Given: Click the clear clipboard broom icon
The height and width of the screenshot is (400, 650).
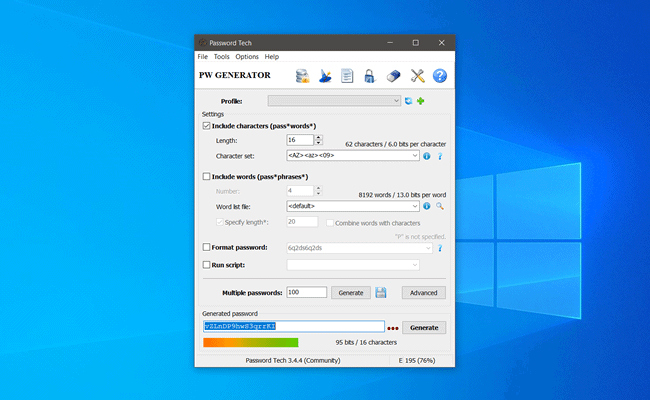Looking at the screenshot, I should tap(325, 76).
